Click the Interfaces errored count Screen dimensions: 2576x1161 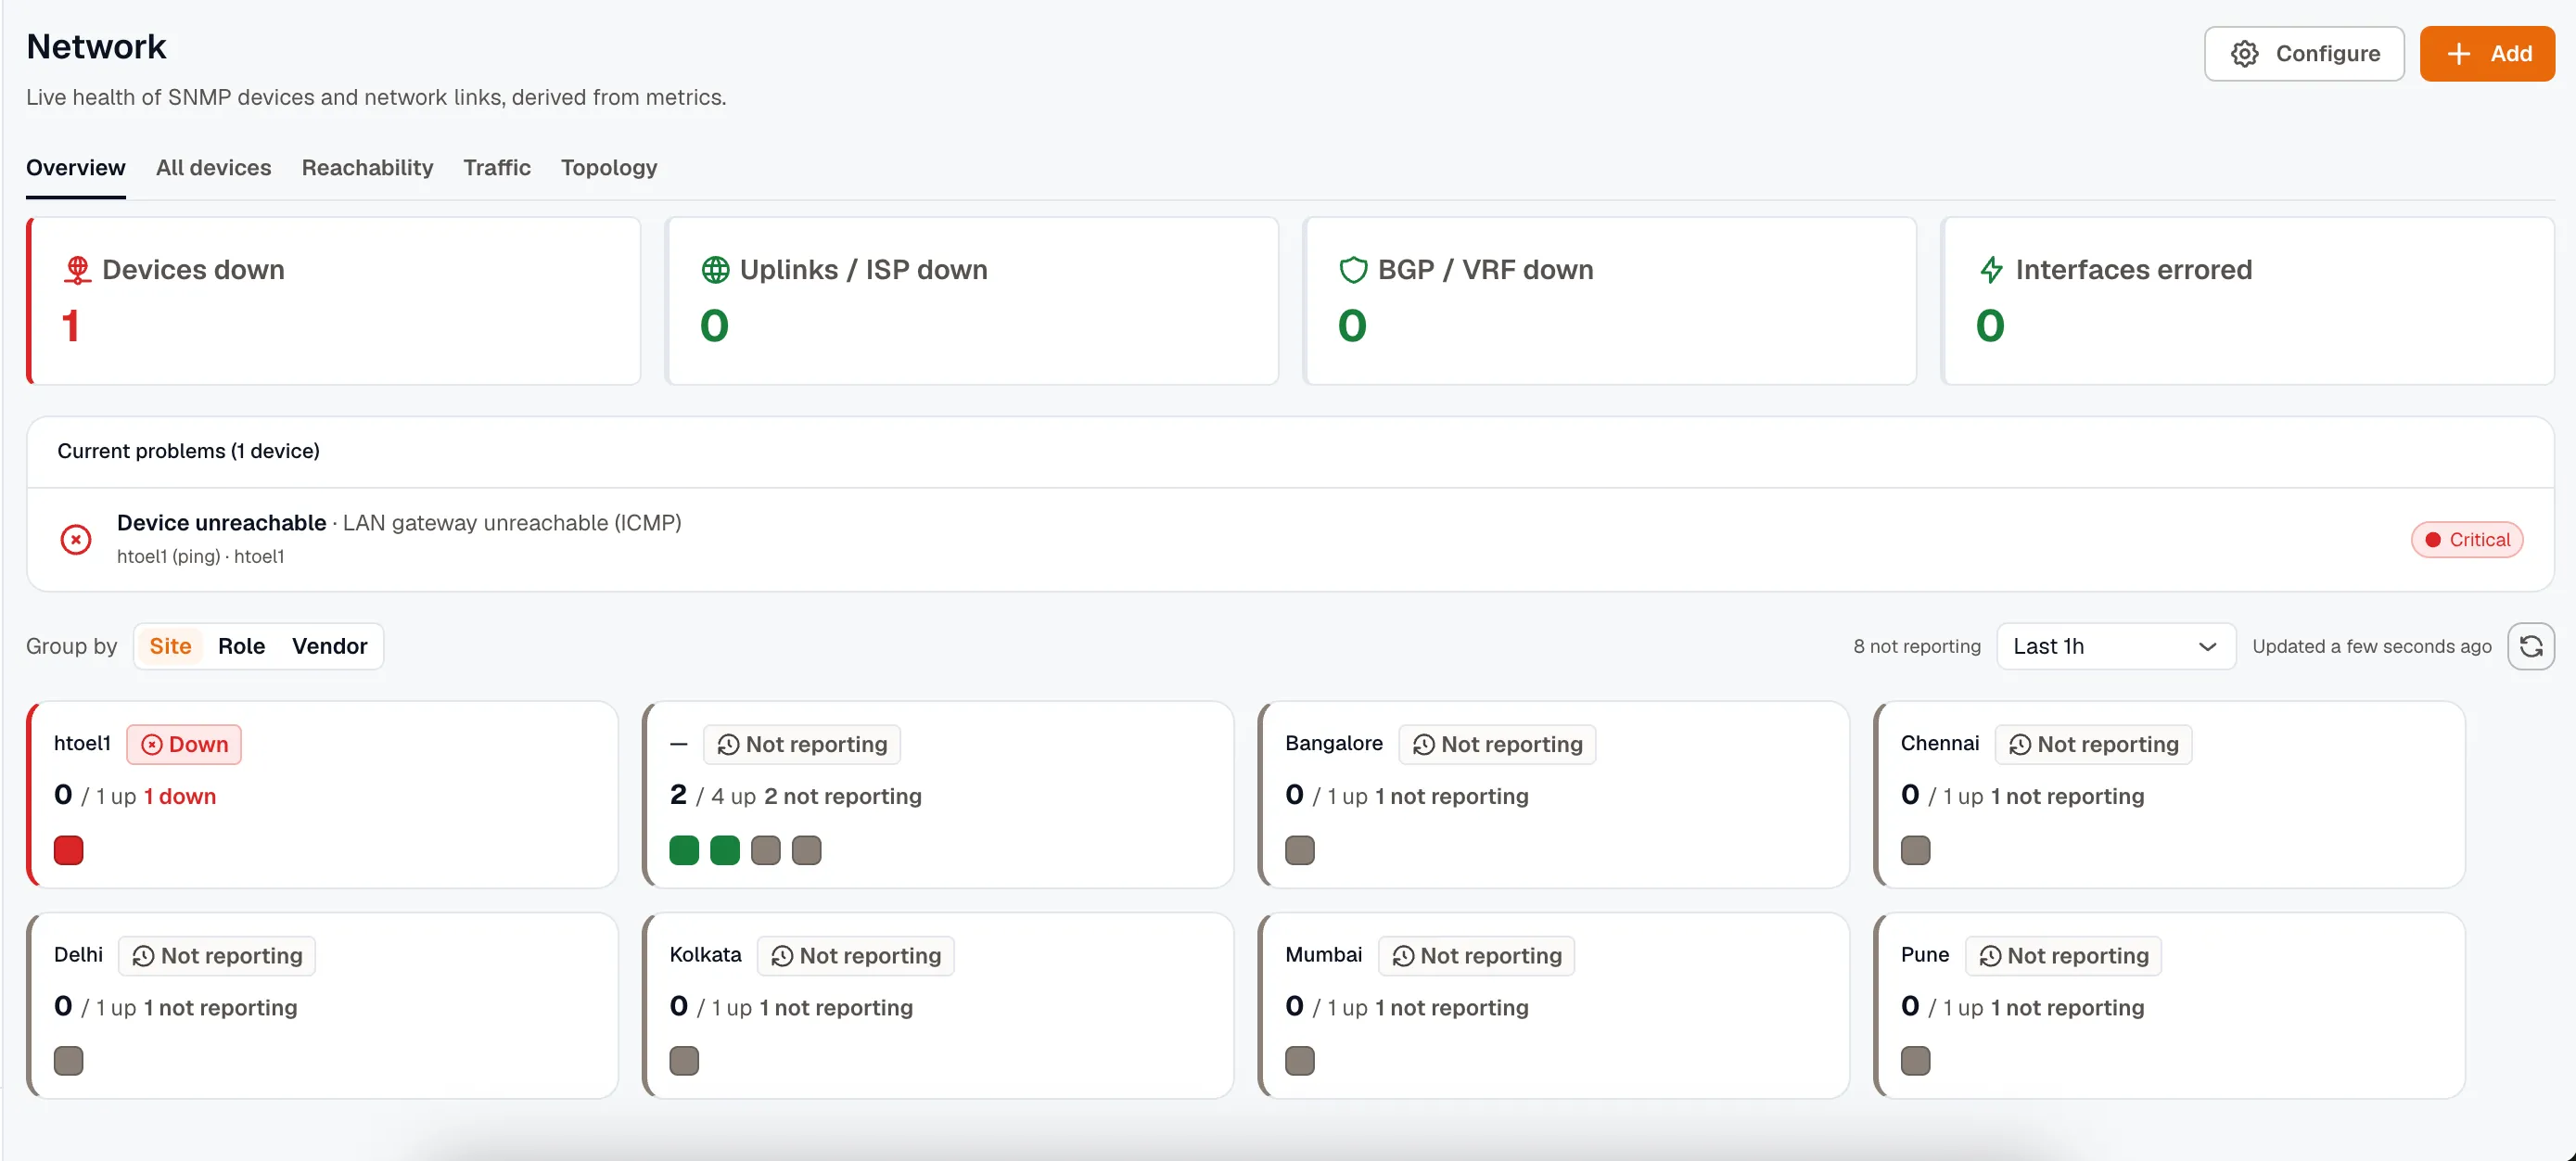pyautogui.click(x=1990, y=326)
